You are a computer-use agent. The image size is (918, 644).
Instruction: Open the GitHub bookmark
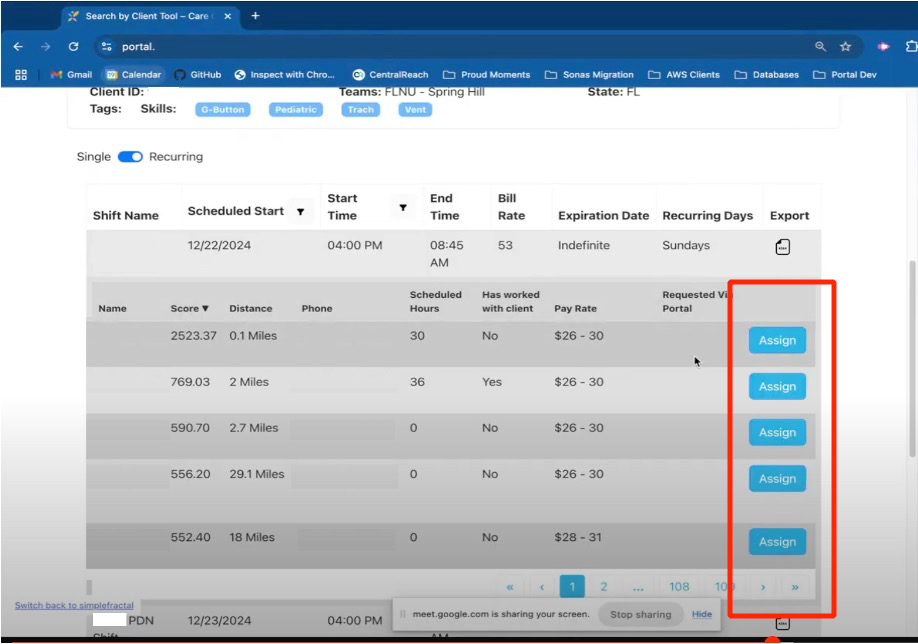click(197, 74)
